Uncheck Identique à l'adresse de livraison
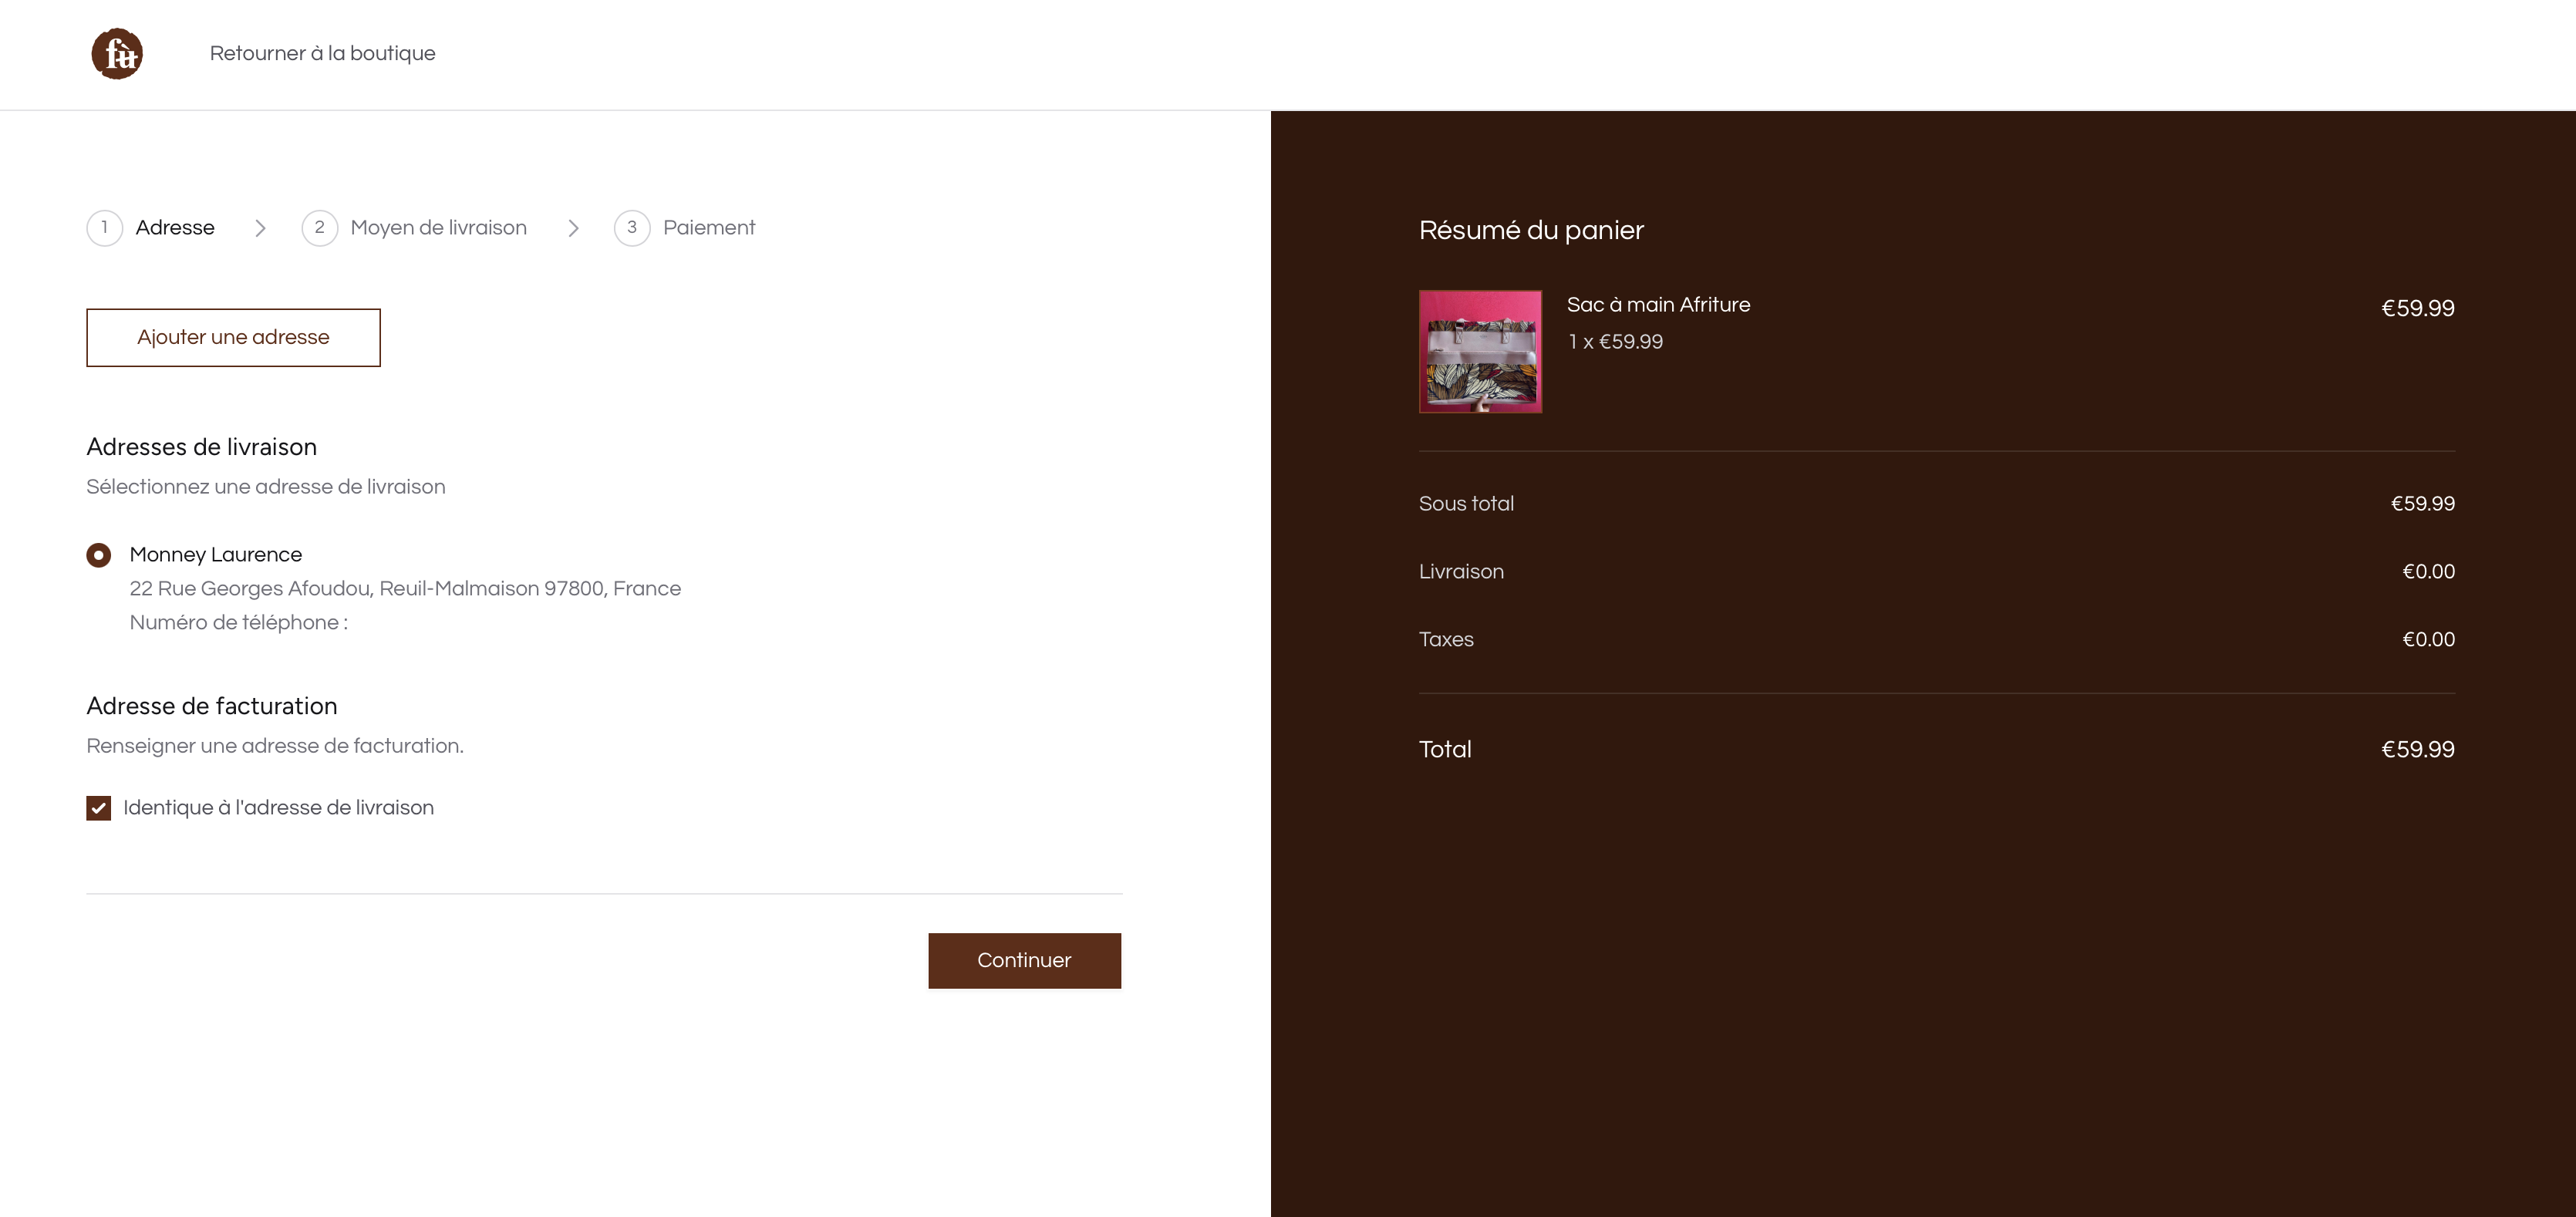 [97, 807]
